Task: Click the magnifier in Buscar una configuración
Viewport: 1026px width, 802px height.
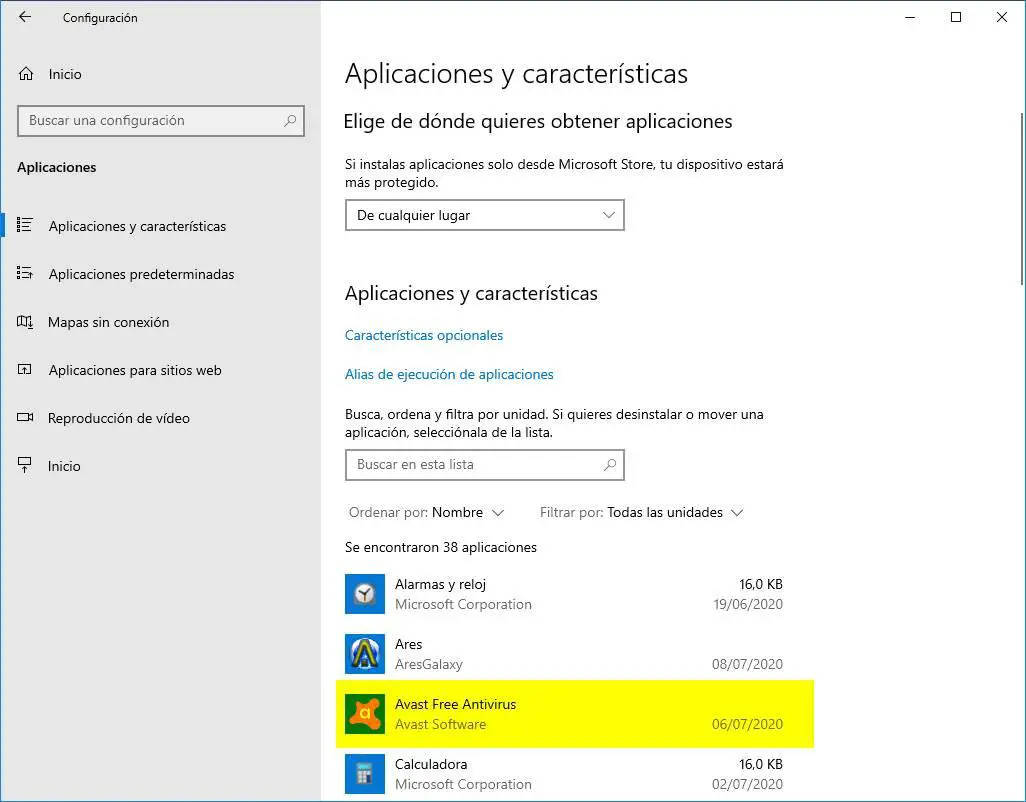Action: [290, 120]
